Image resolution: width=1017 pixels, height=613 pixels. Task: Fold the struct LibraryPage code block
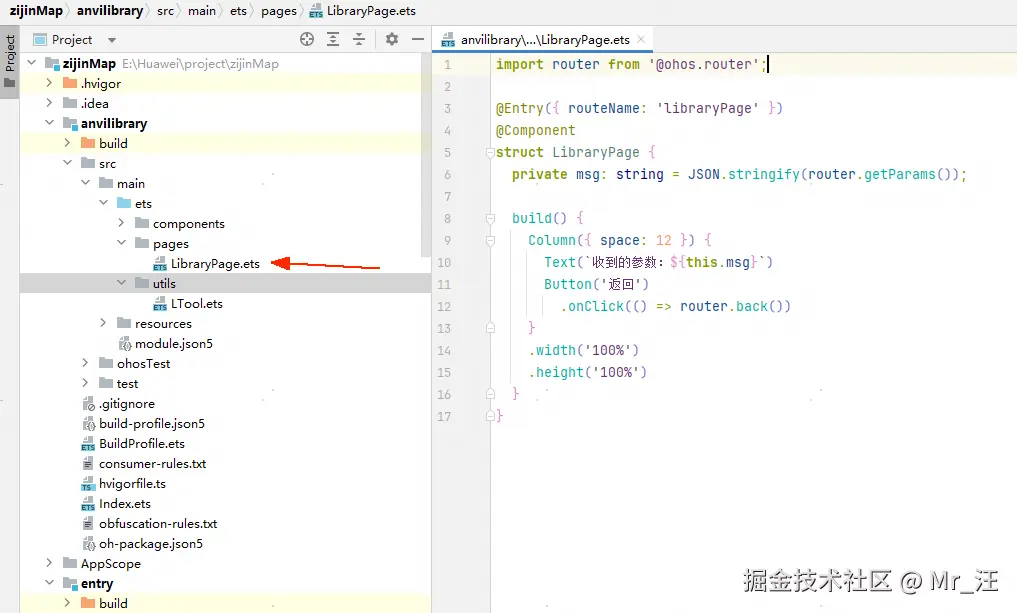490,152
